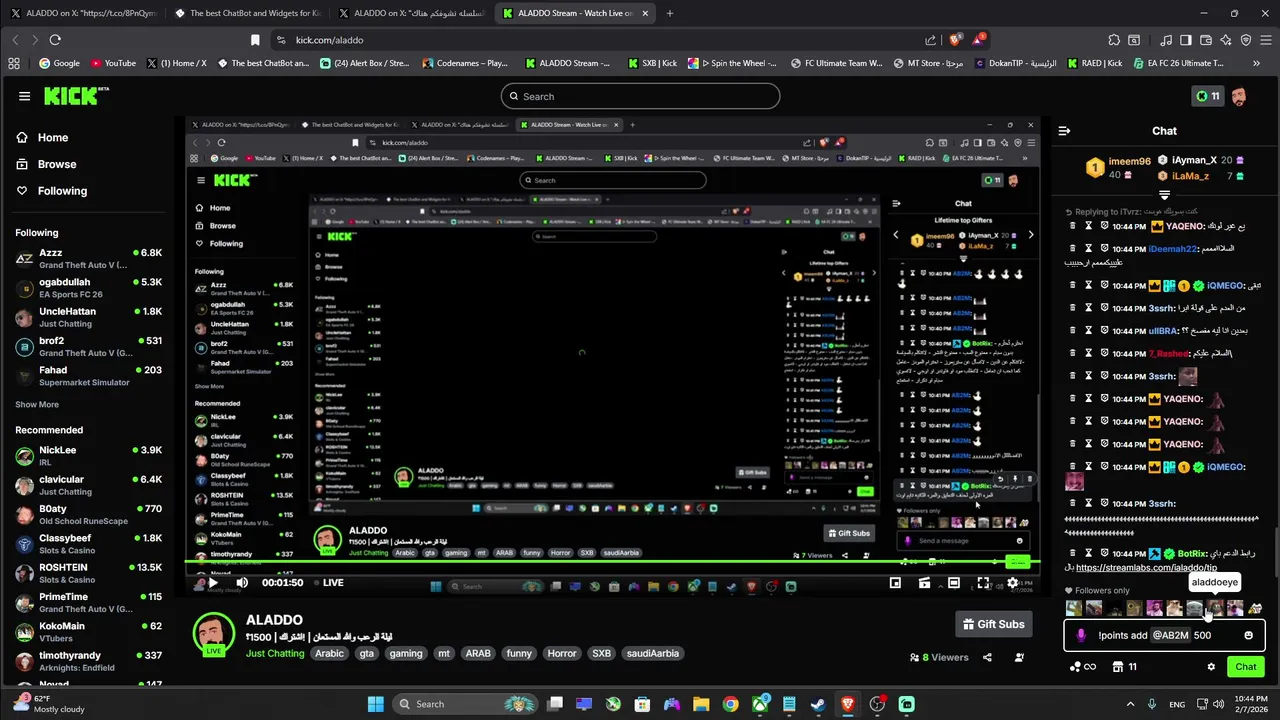Mute the stream volume
This screenshot has width=1280, height=720.
tap(241, 582)
